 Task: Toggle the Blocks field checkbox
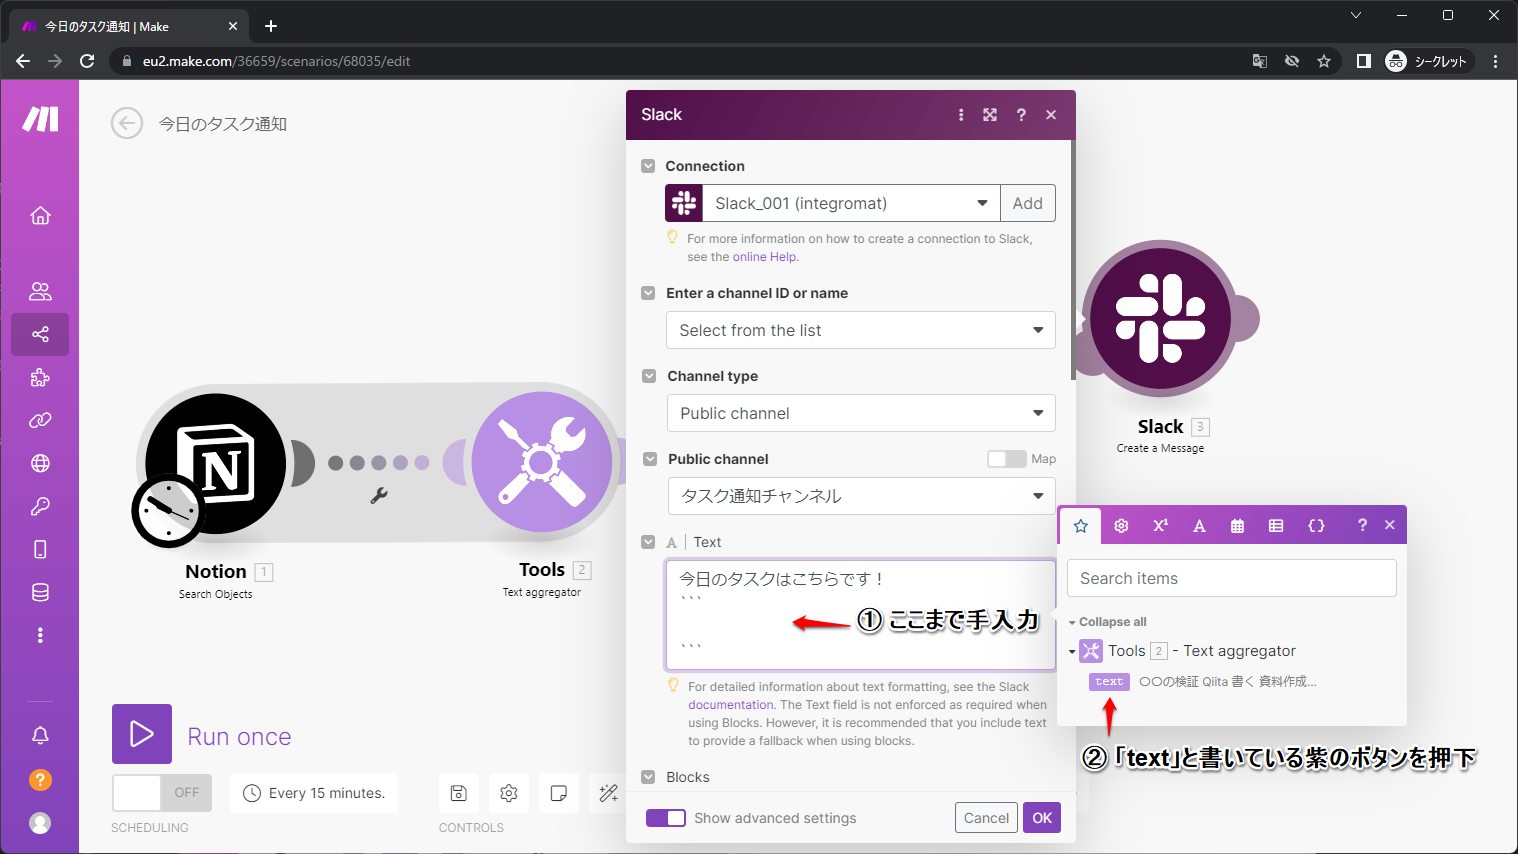click(x=648, y=777)
